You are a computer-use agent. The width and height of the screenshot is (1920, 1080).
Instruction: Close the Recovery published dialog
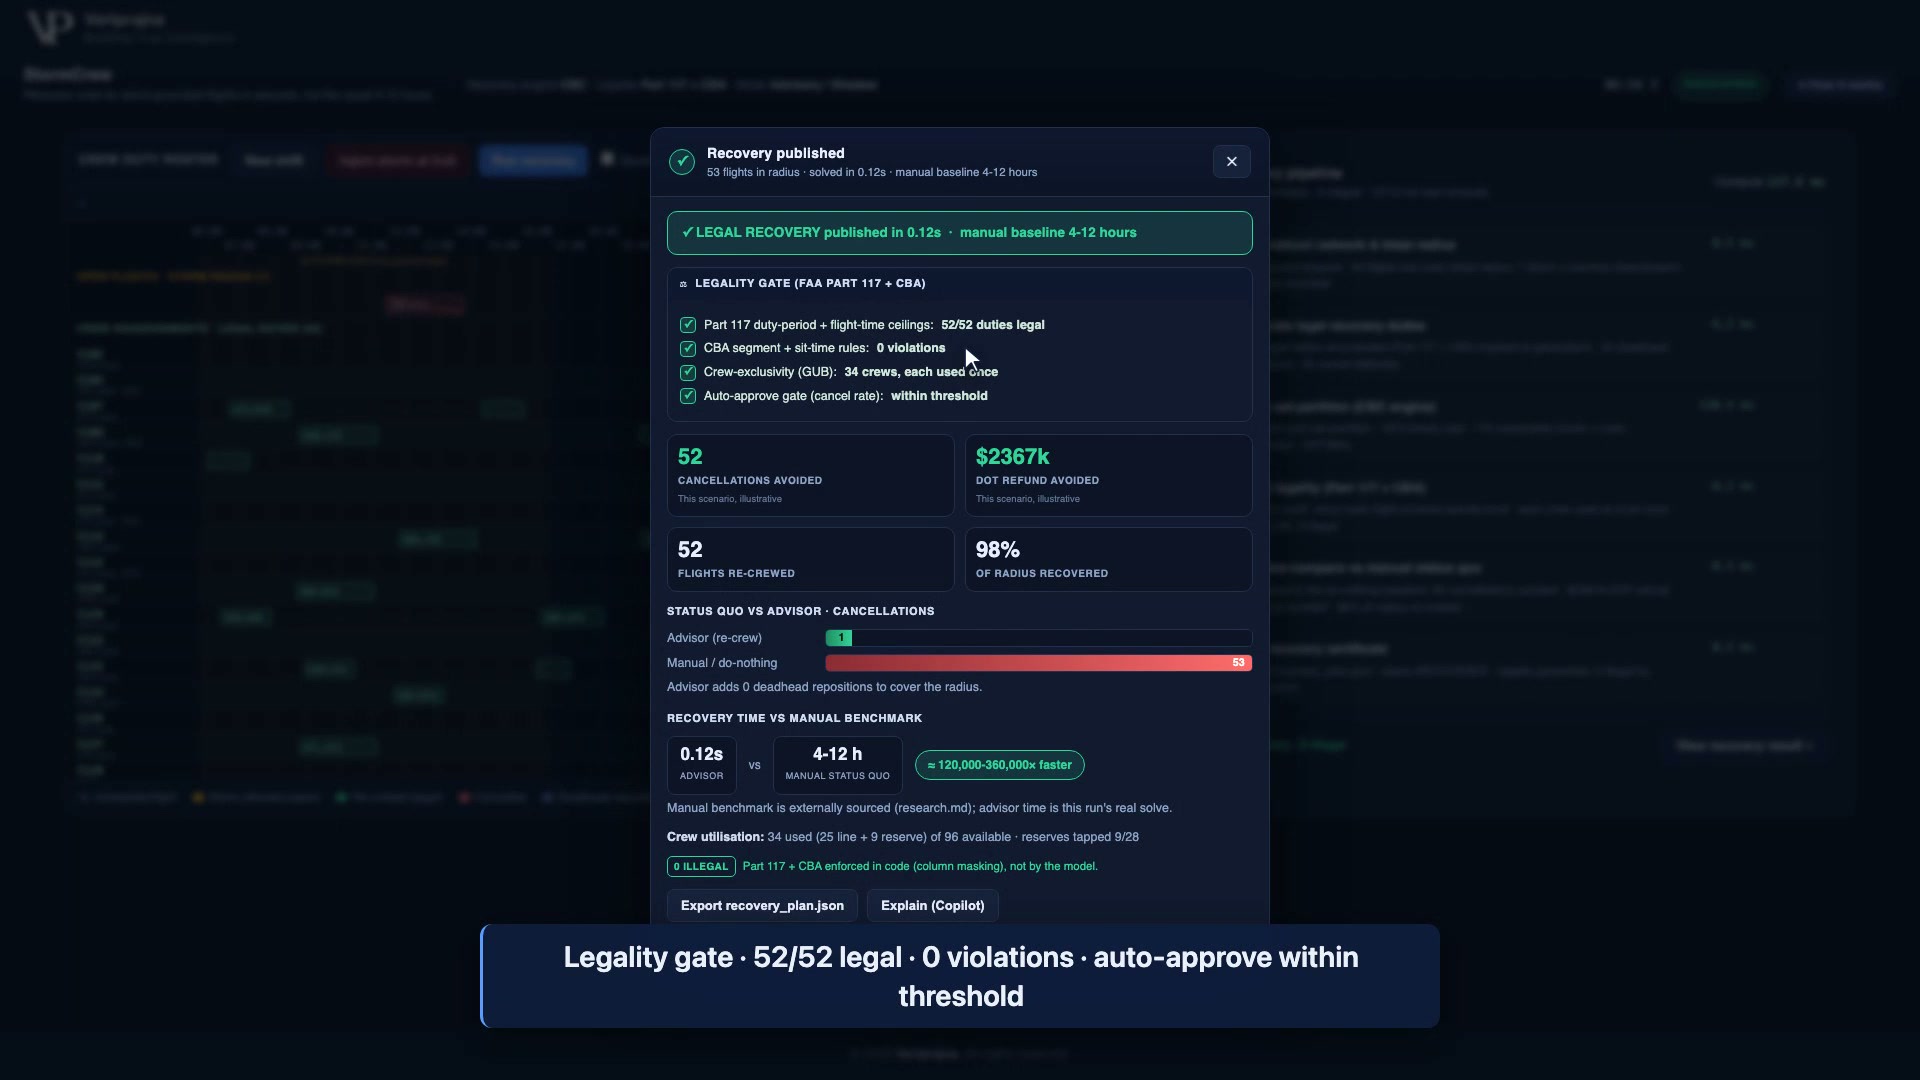pos(1231,162)
